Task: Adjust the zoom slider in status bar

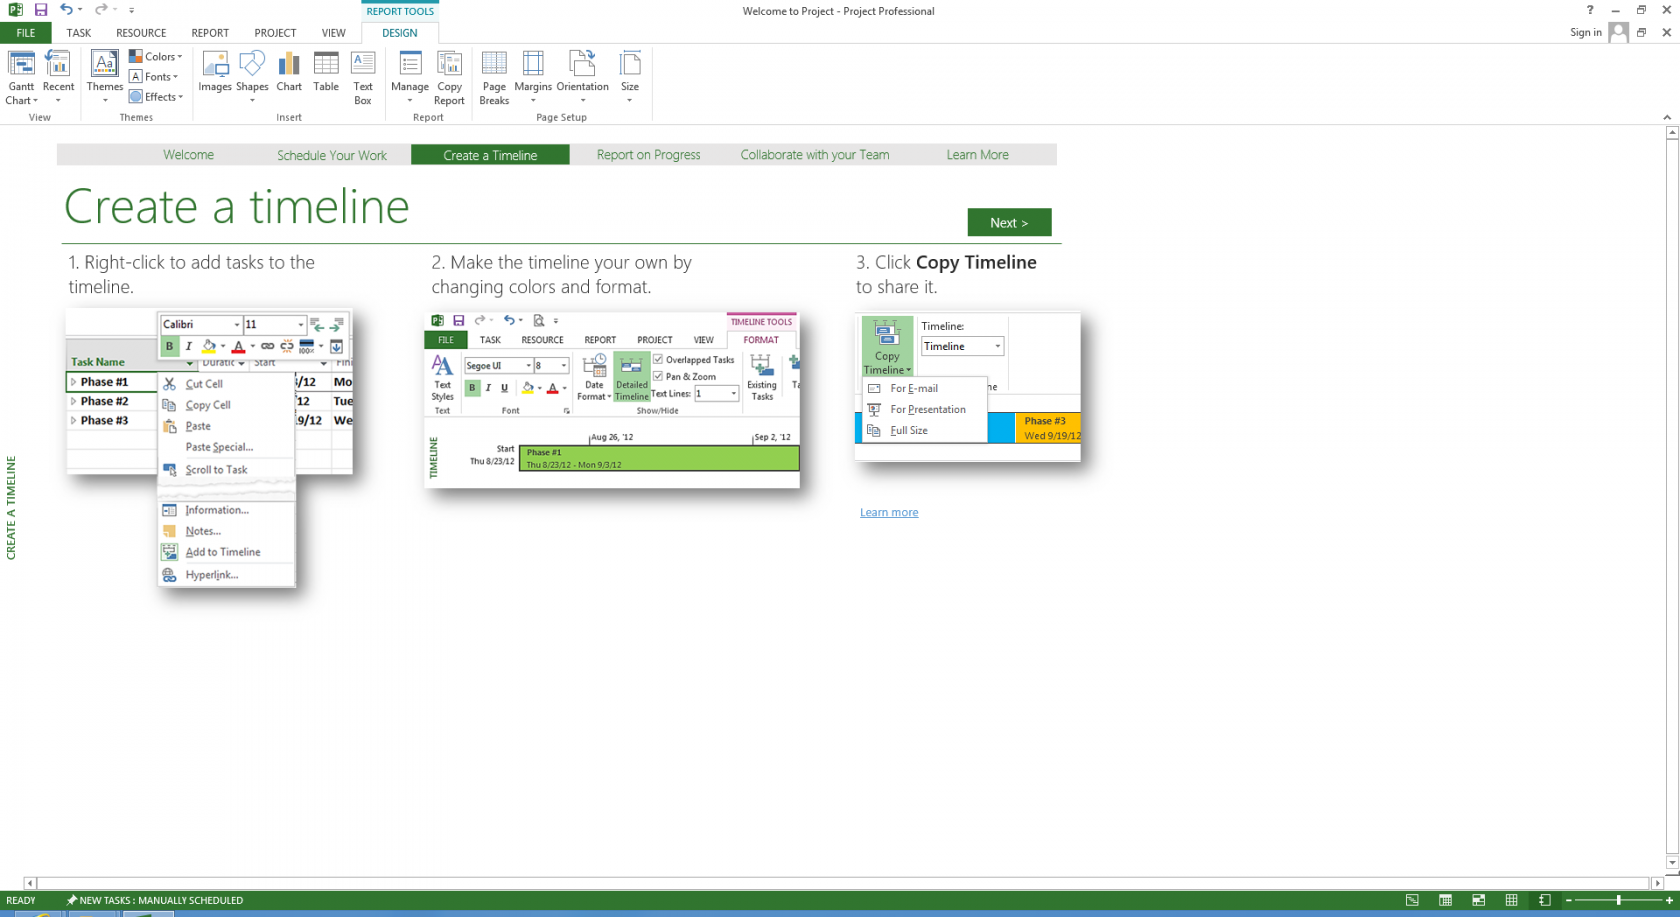Action: (1618, 900)
